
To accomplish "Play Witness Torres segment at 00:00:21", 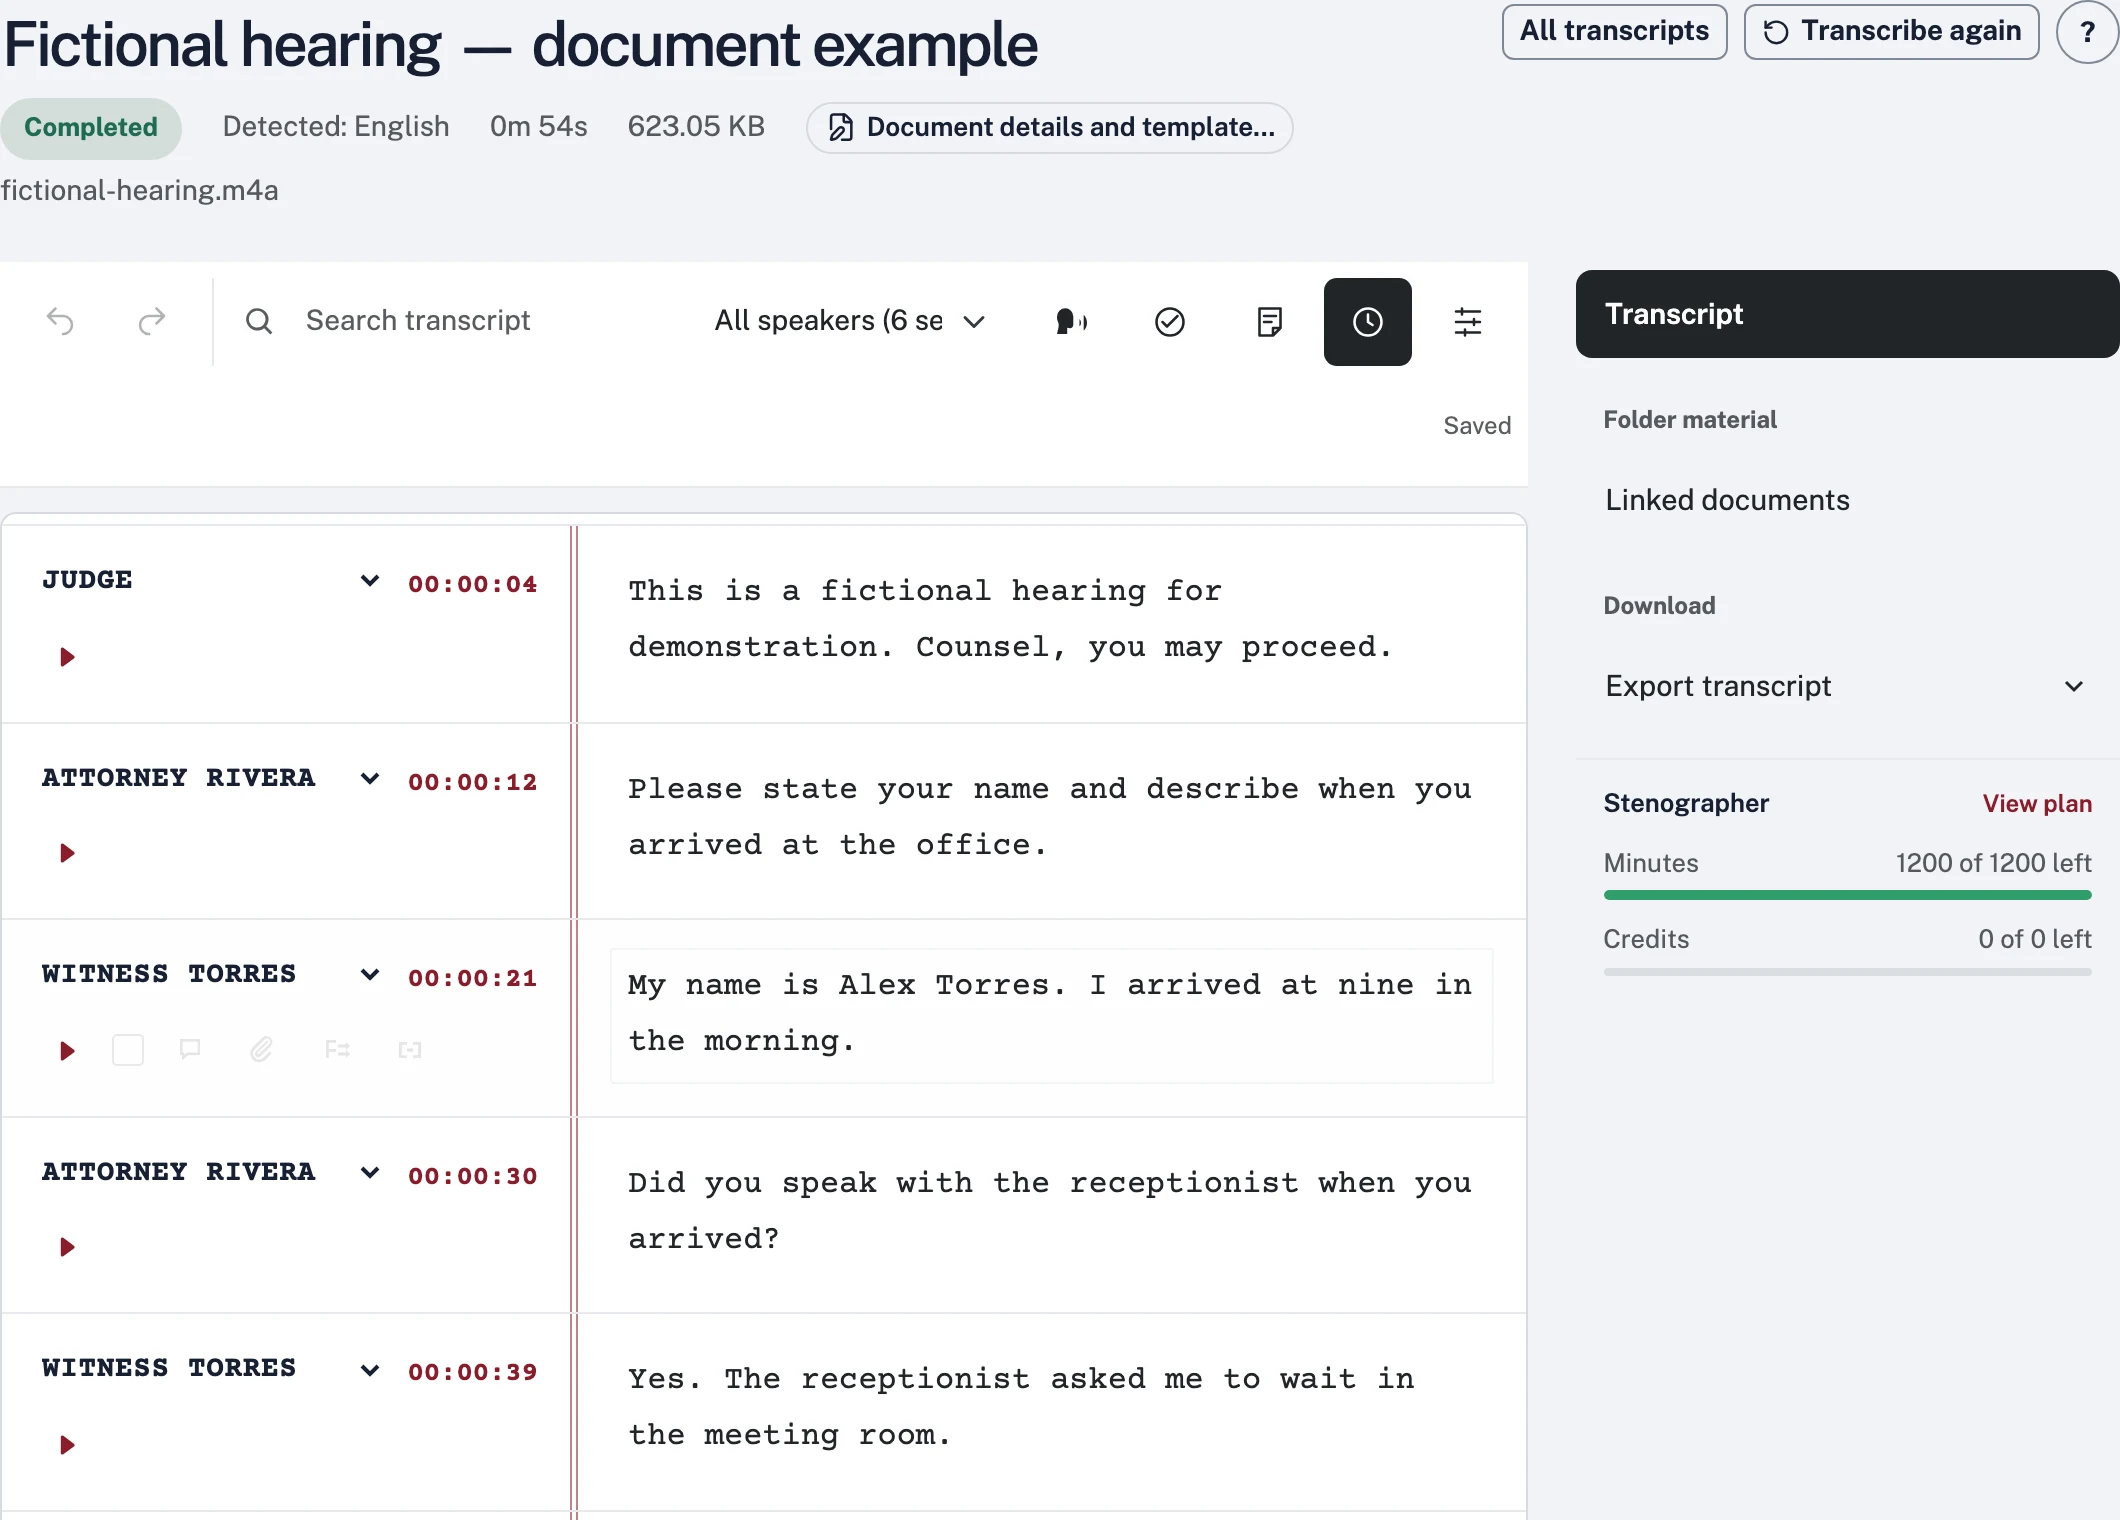I will (x=67, y=1051).
